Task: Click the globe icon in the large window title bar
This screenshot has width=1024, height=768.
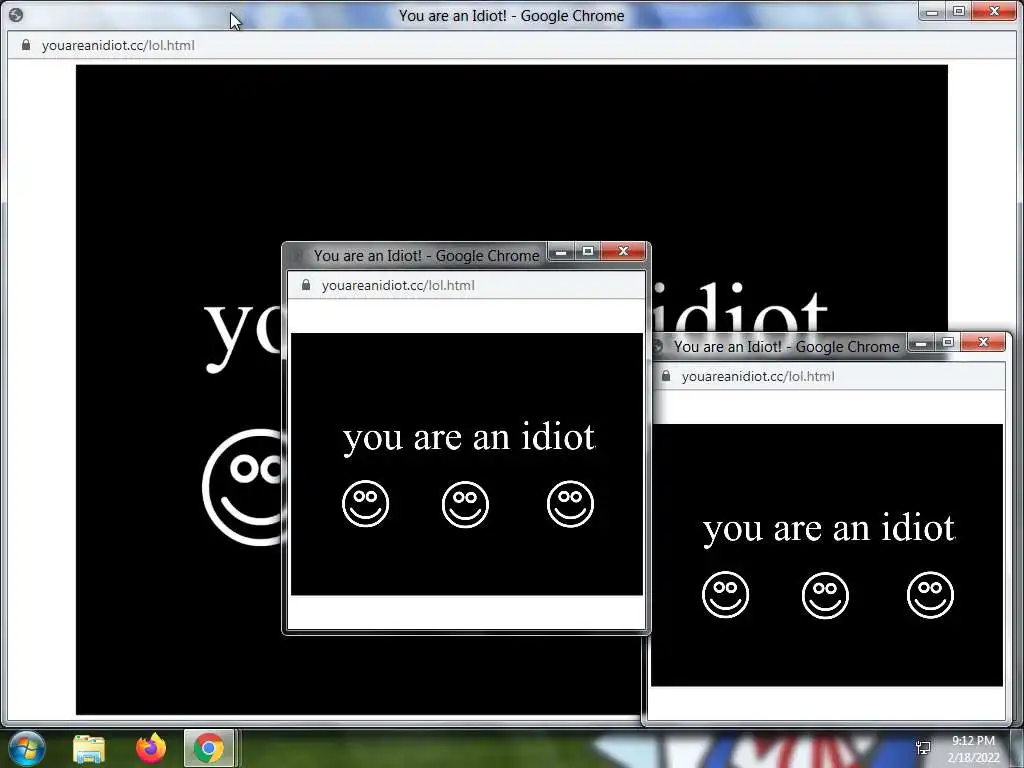Action: tap(16, 15)
